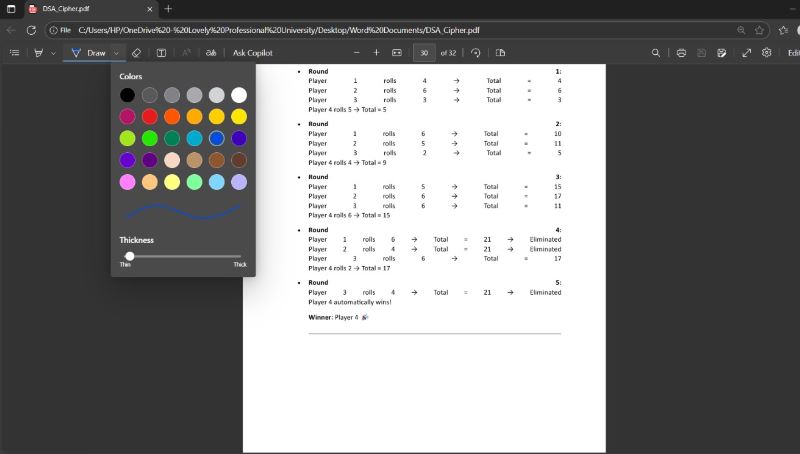This screenshot has height=454, width=800.
Task: Pick the black color swatch
Action: pos(128,95)
